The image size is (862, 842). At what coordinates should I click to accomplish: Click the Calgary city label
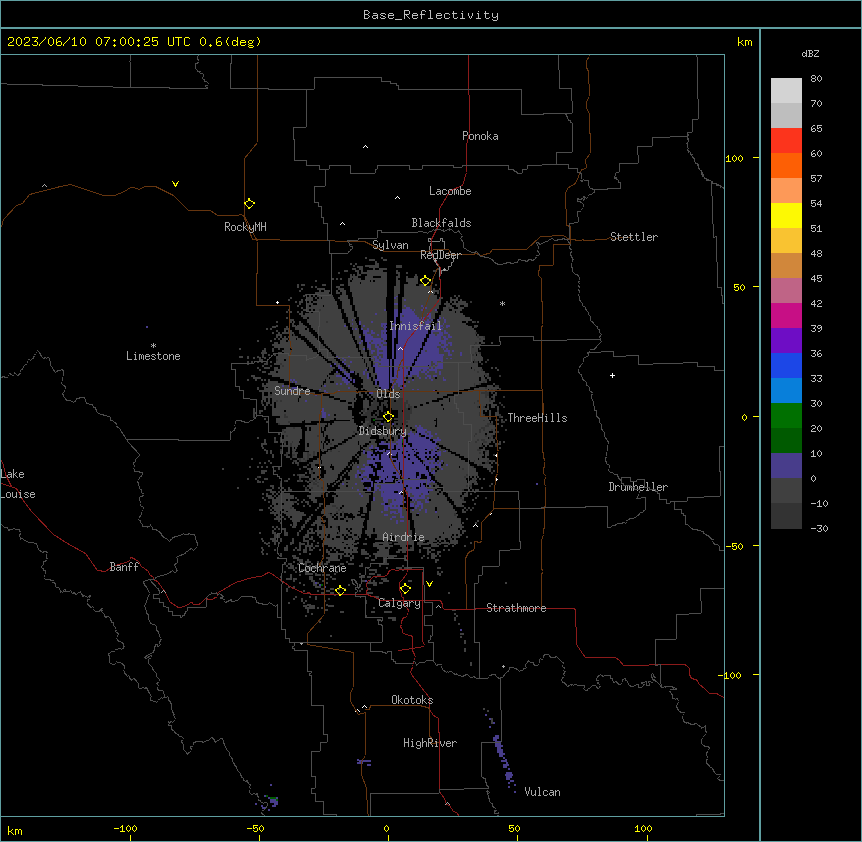tap(399, 603)
